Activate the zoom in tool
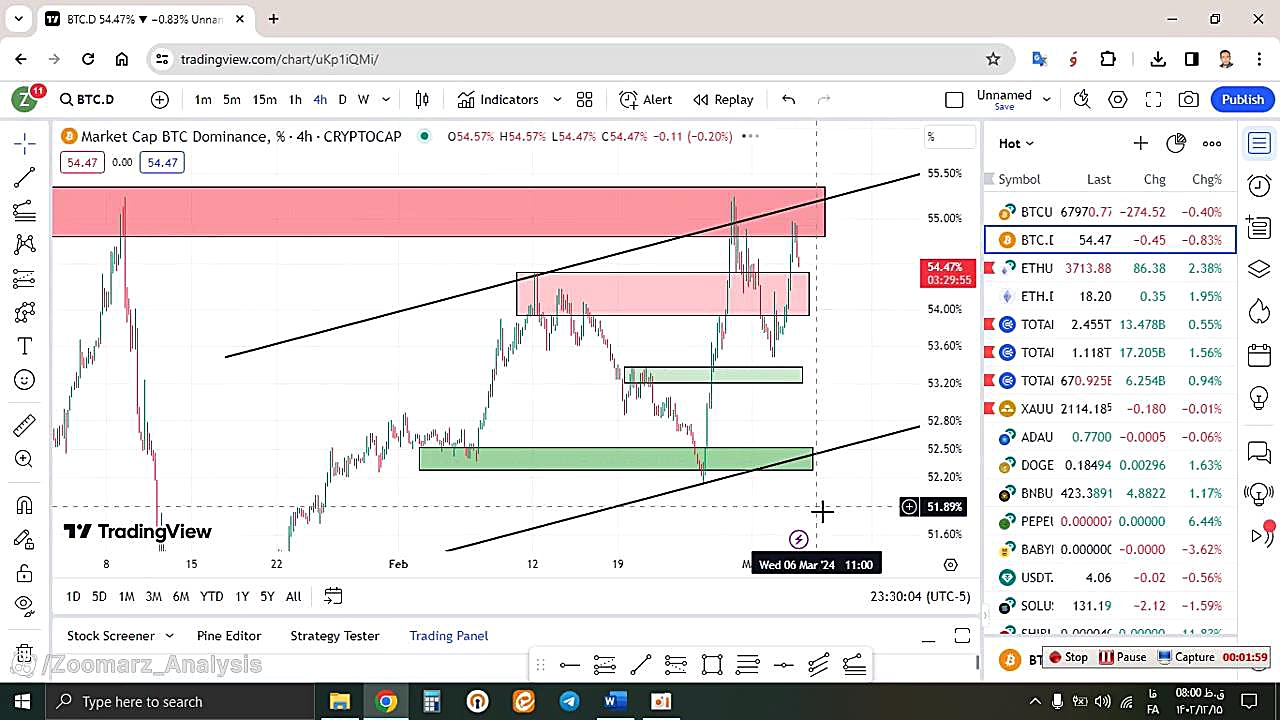This screenshot has width=1280, height=720. (25, 459)
